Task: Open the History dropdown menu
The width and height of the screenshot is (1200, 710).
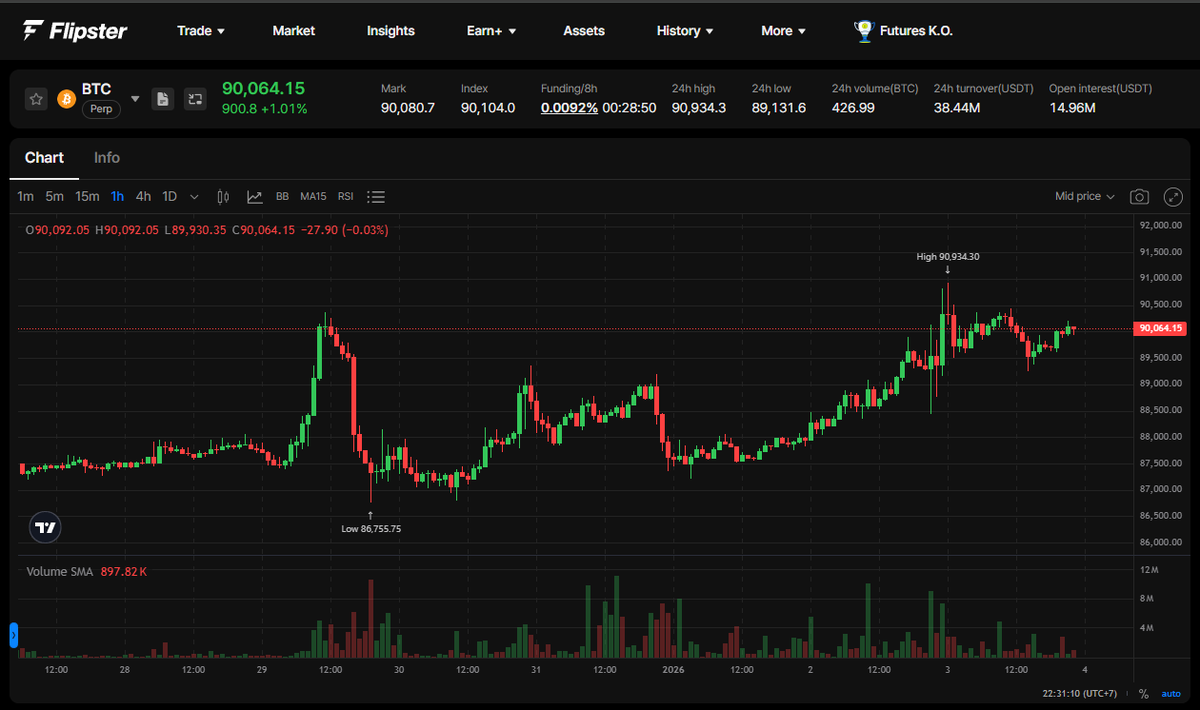Action: [685, 31]
